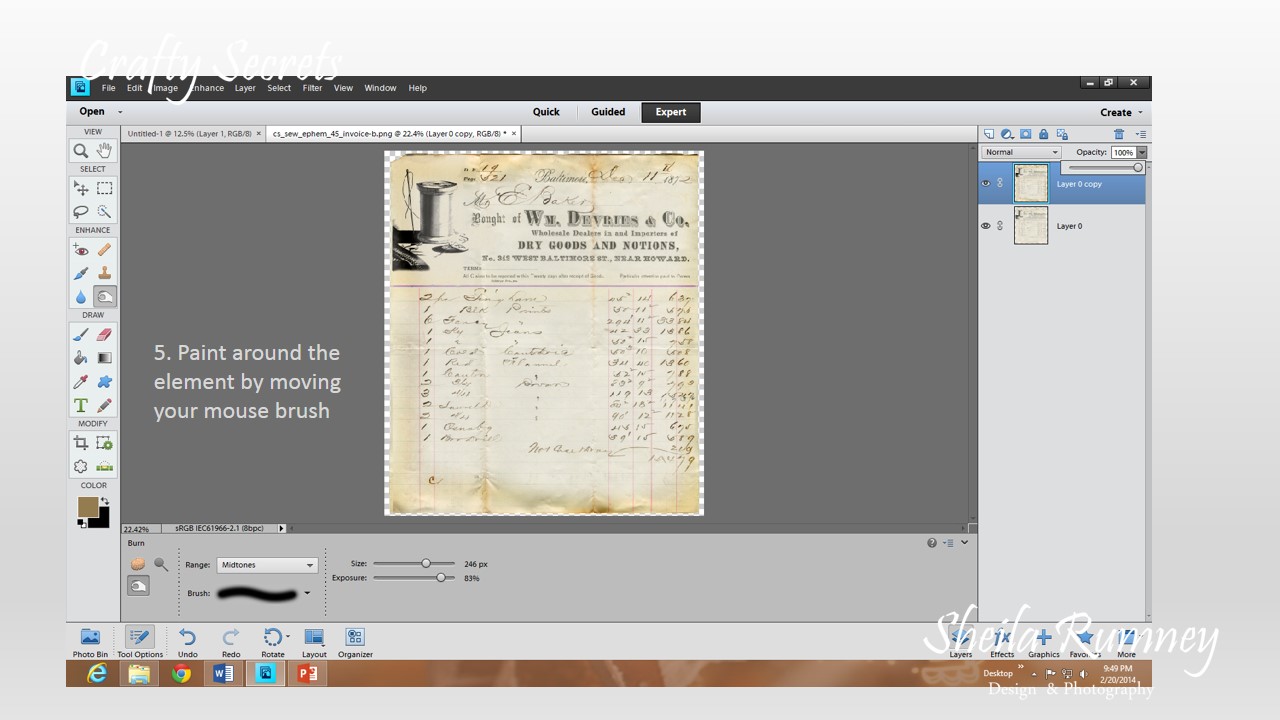Create a new layer in the Layers panel
1280x720 pixels.
click(989, 134)
